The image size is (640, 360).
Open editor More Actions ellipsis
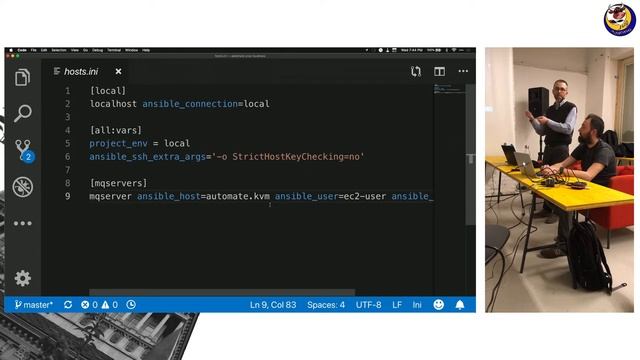(463, 71)
